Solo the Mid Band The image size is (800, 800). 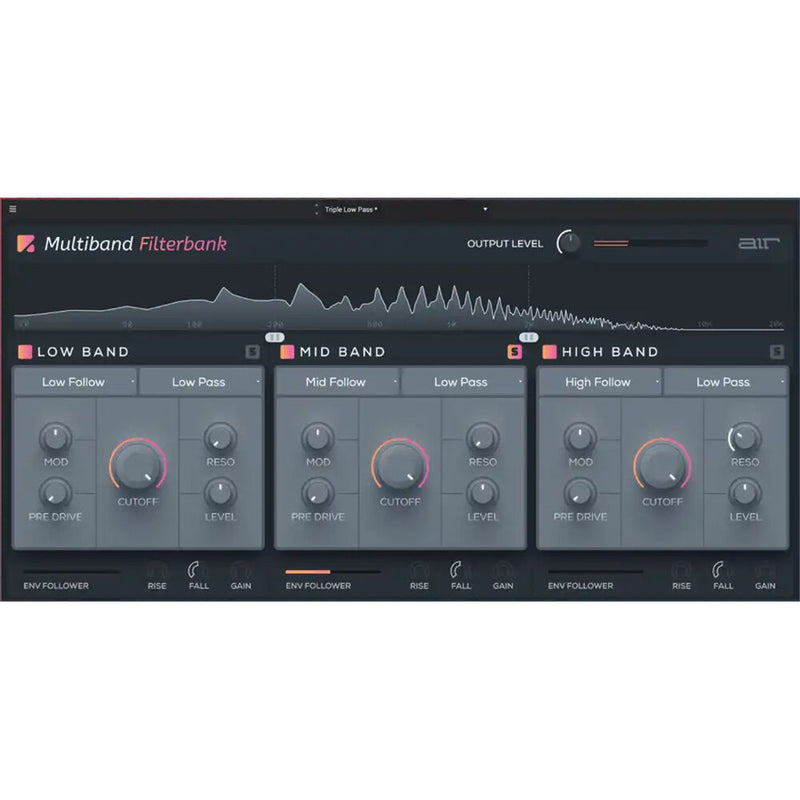[x=515, y=352]
